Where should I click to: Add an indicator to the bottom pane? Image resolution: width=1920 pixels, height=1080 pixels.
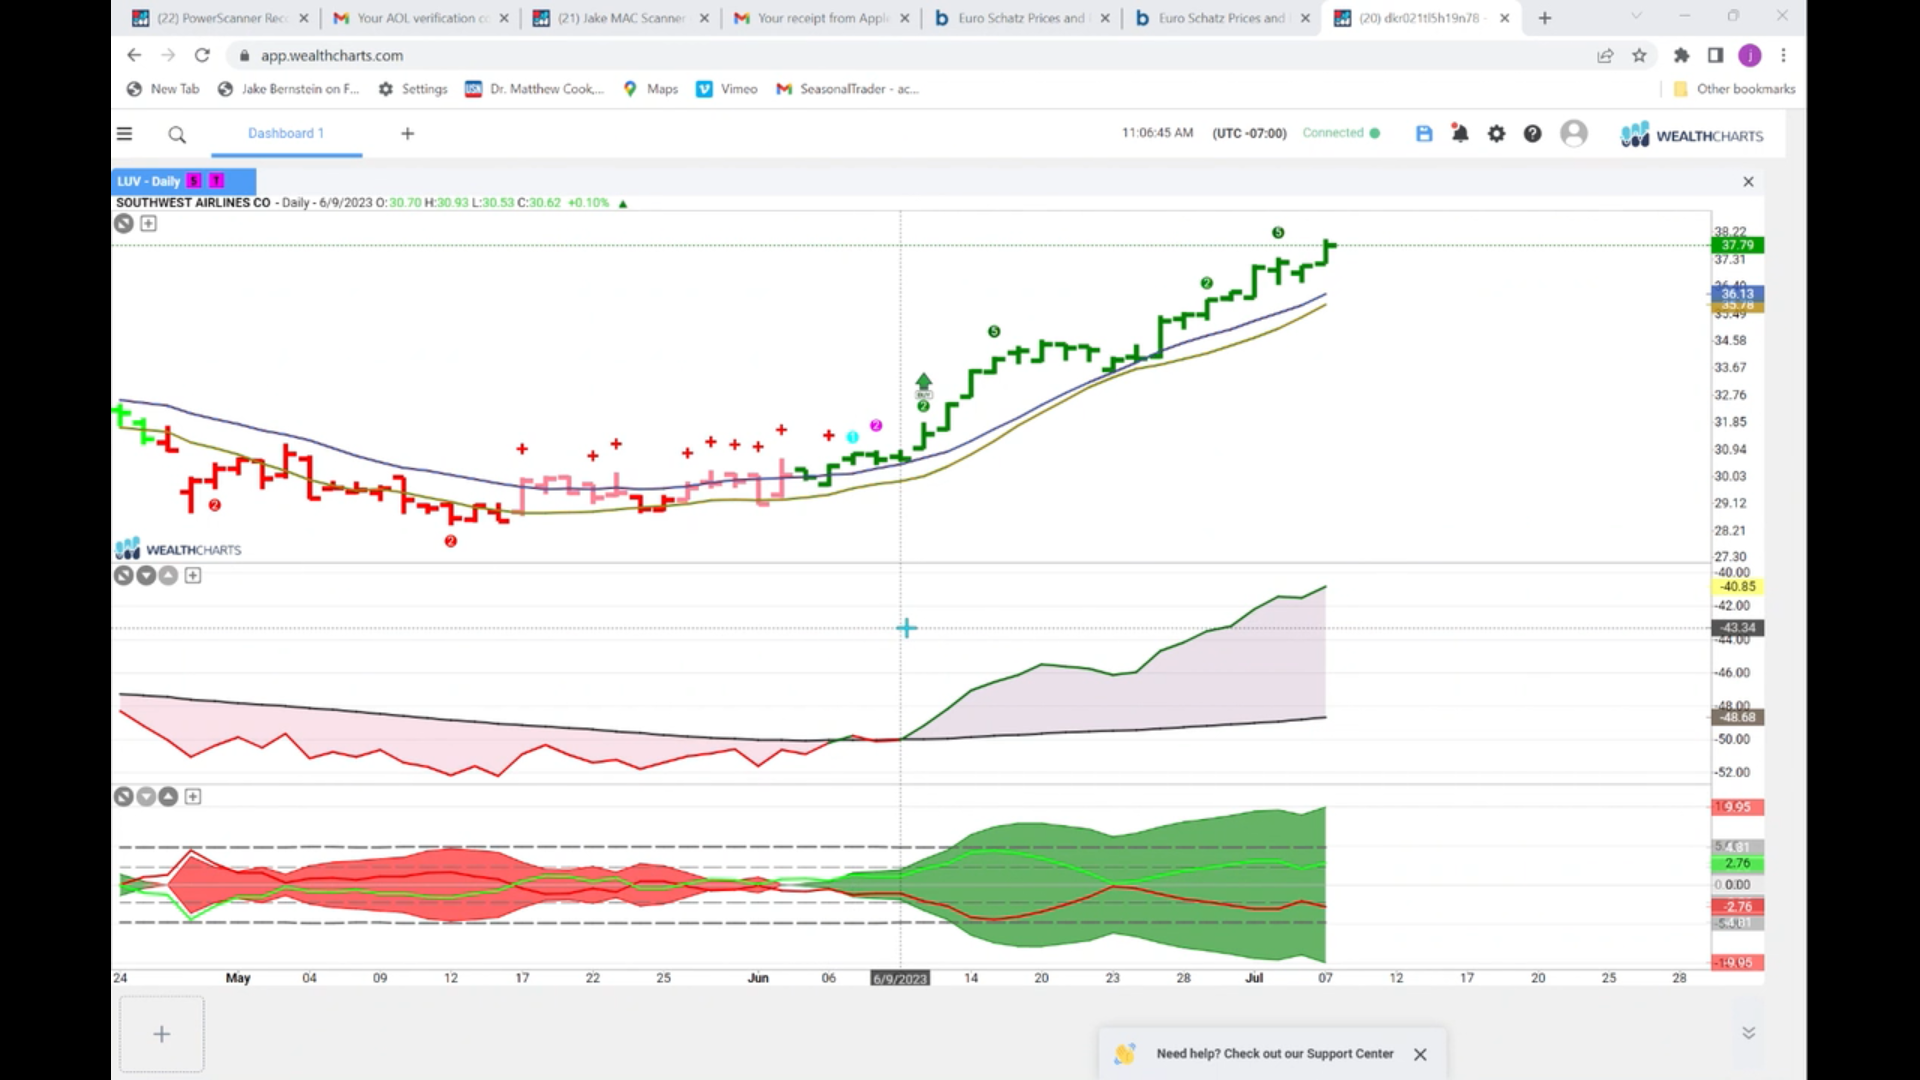(193, 797)
